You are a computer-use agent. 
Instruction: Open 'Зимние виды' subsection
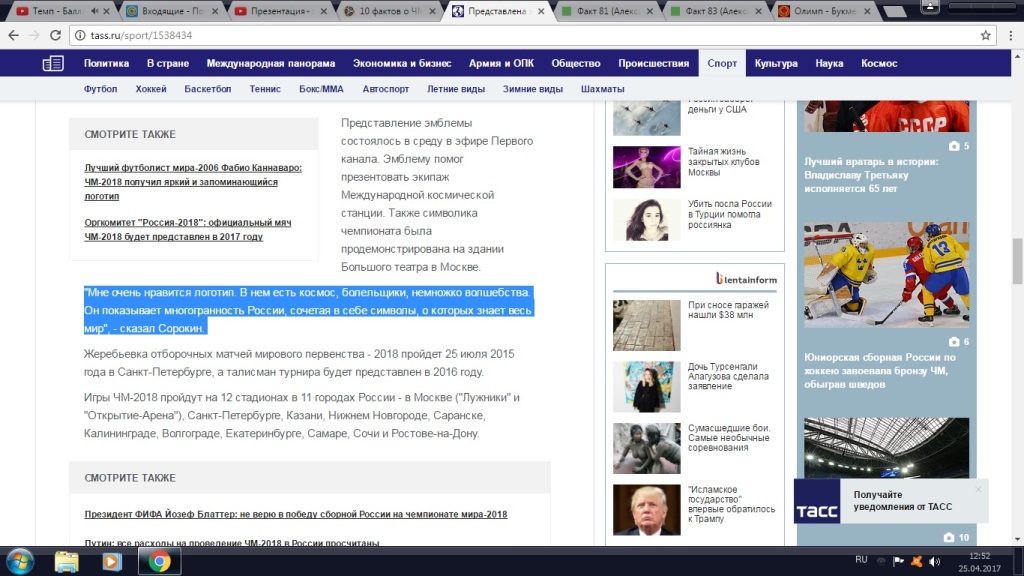533,89
